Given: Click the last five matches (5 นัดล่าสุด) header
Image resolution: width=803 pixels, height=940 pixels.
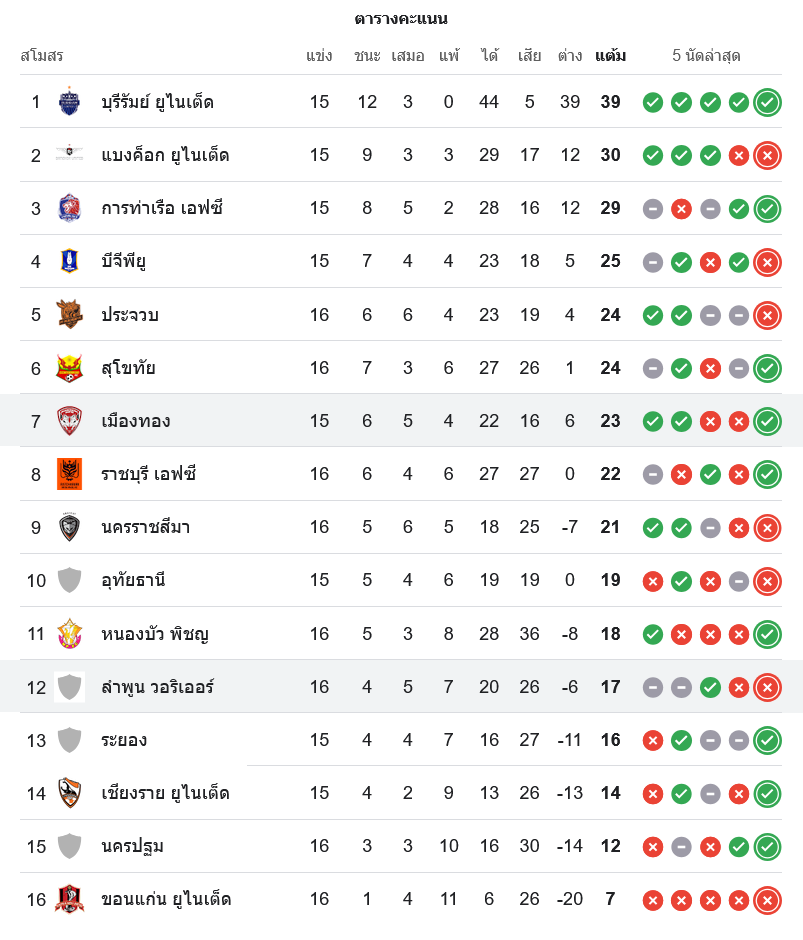Looking at the screenshot, I should (x=706, y=56).
